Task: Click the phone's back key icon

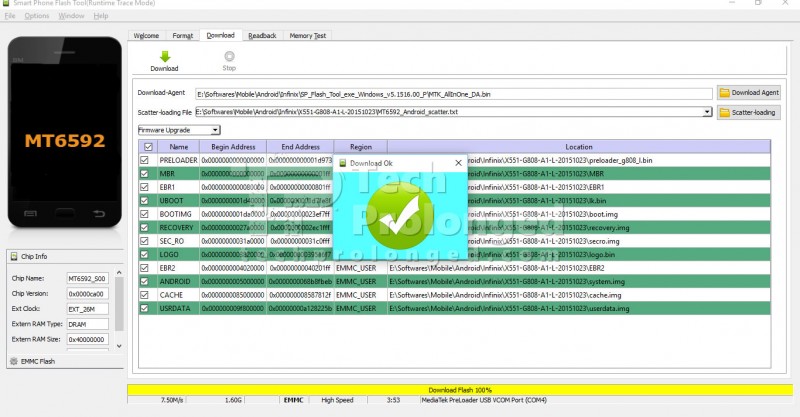Action: 99,213
